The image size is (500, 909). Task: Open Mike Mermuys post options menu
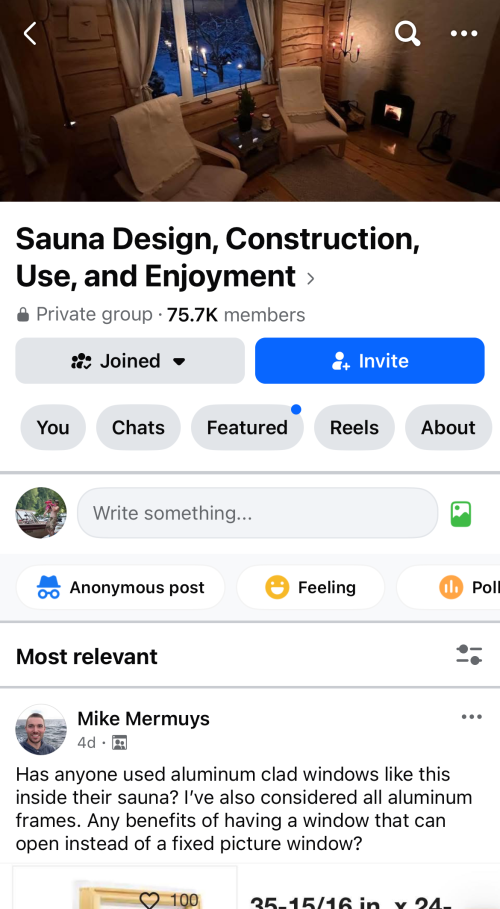[472, 717]
